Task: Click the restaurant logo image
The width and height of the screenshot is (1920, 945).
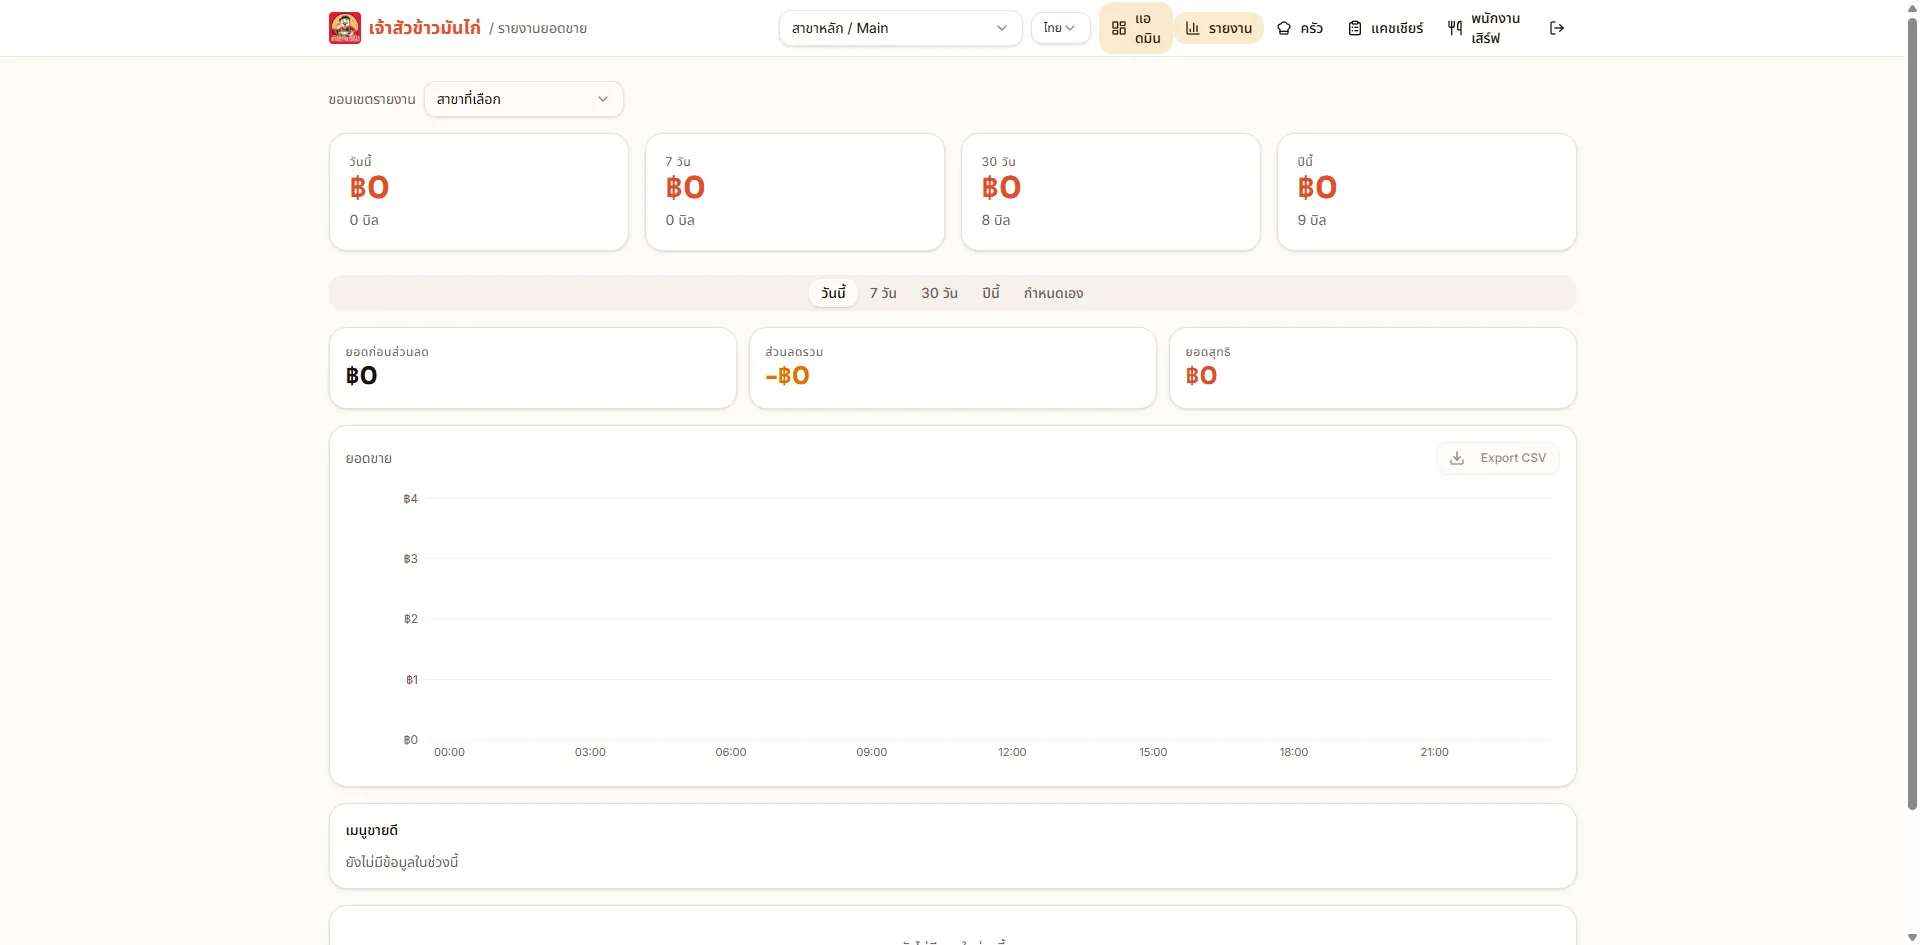Action: (345, 28)
